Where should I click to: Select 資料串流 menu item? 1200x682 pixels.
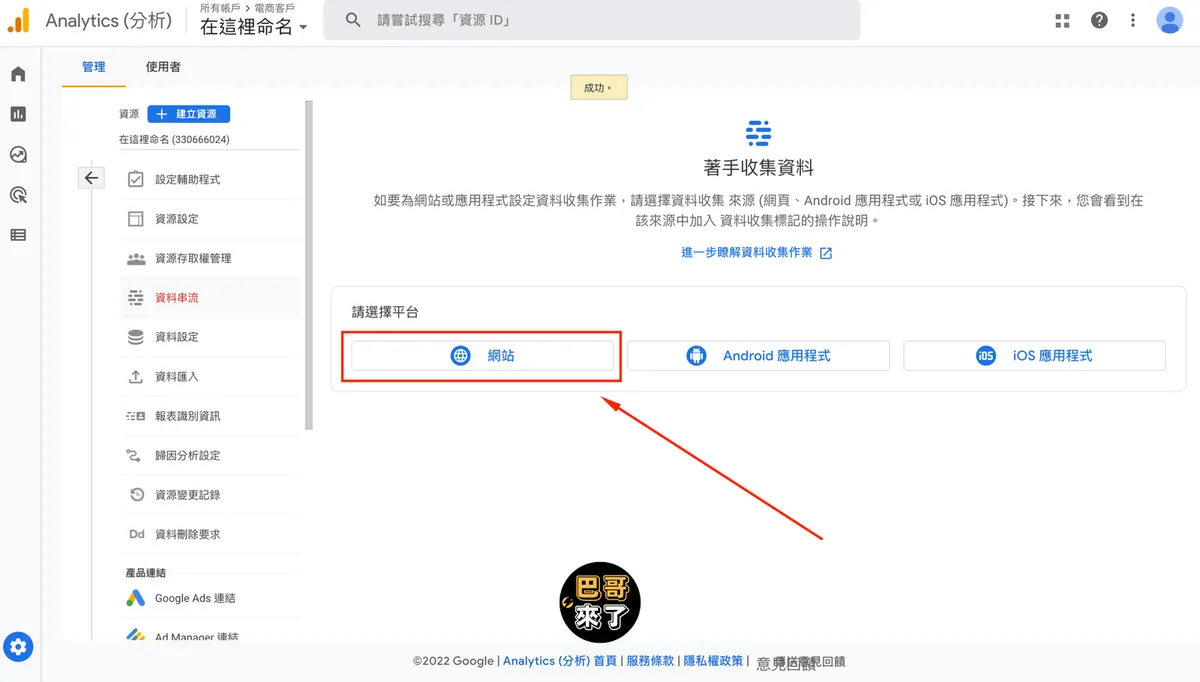pos(210,298)
